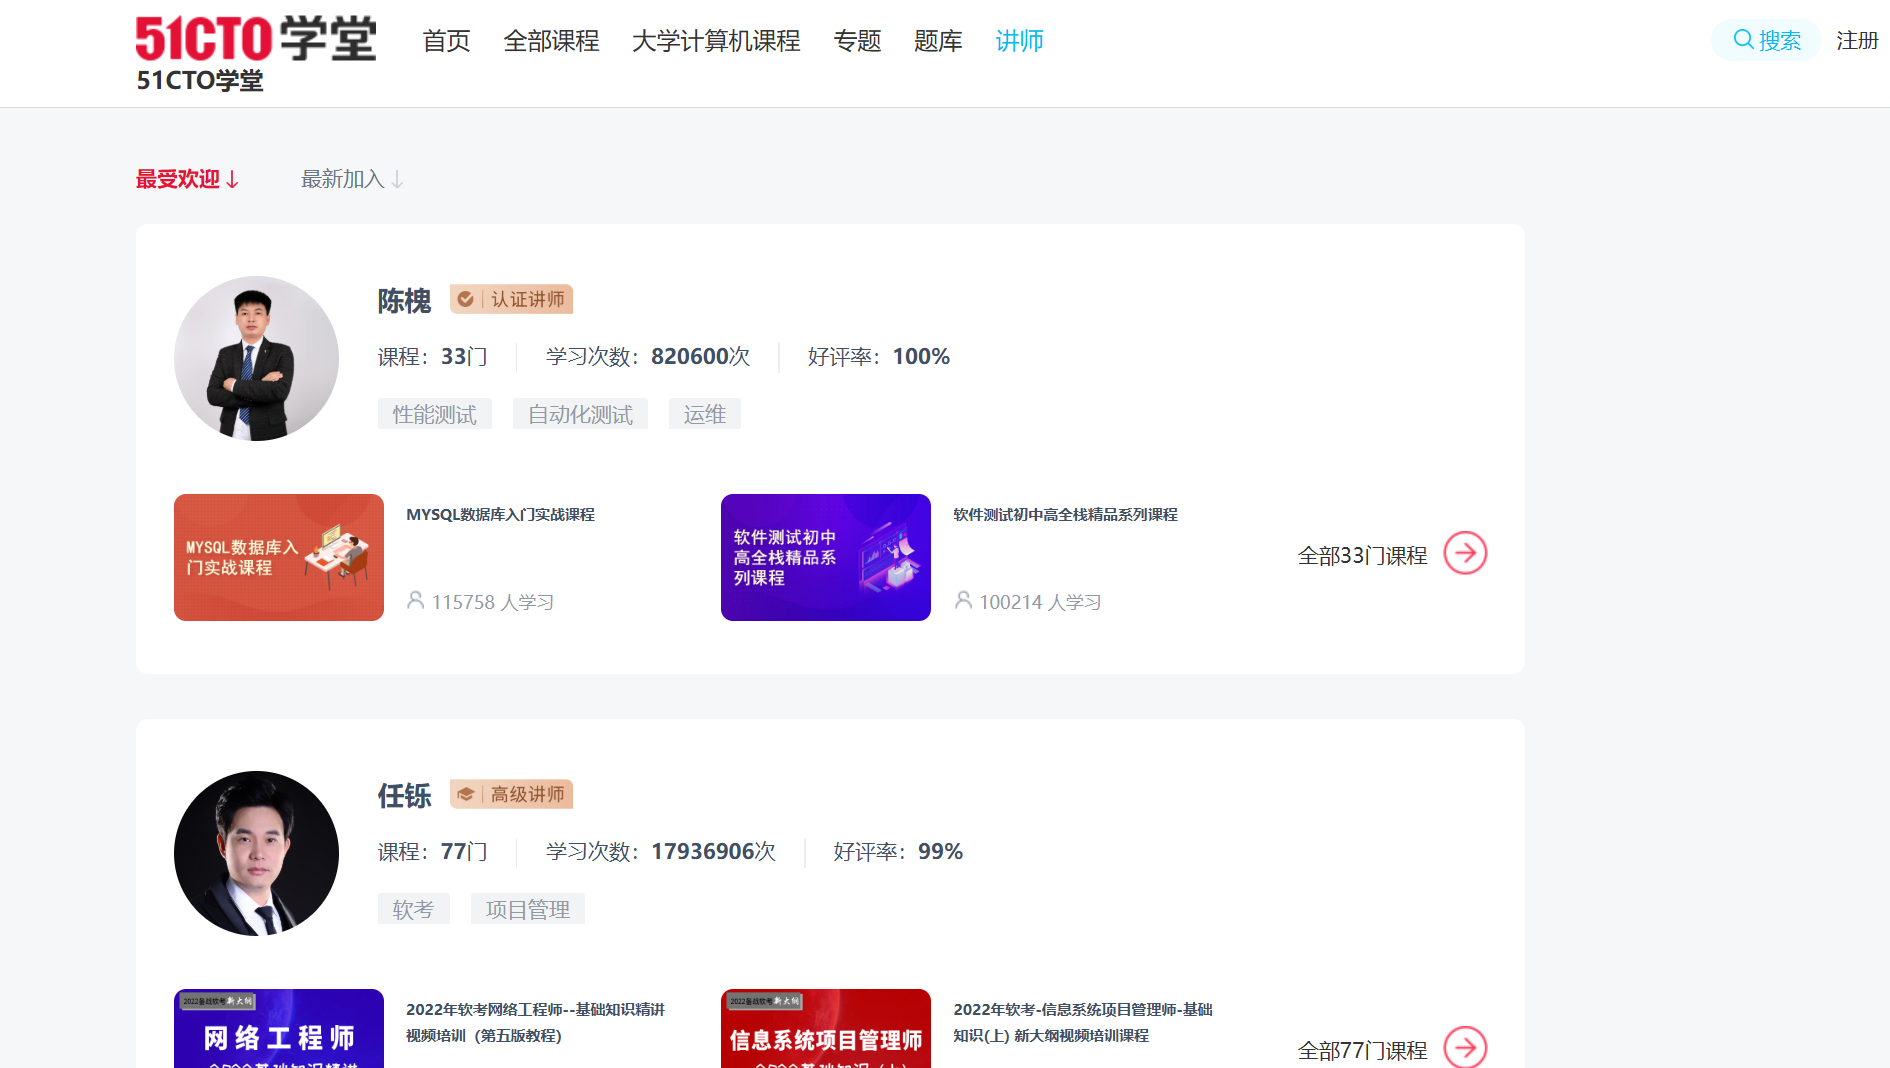Sort lecturers by 最受欢迎
The height and width of the screenshot is (1068, 1890).
coord(187,179)
